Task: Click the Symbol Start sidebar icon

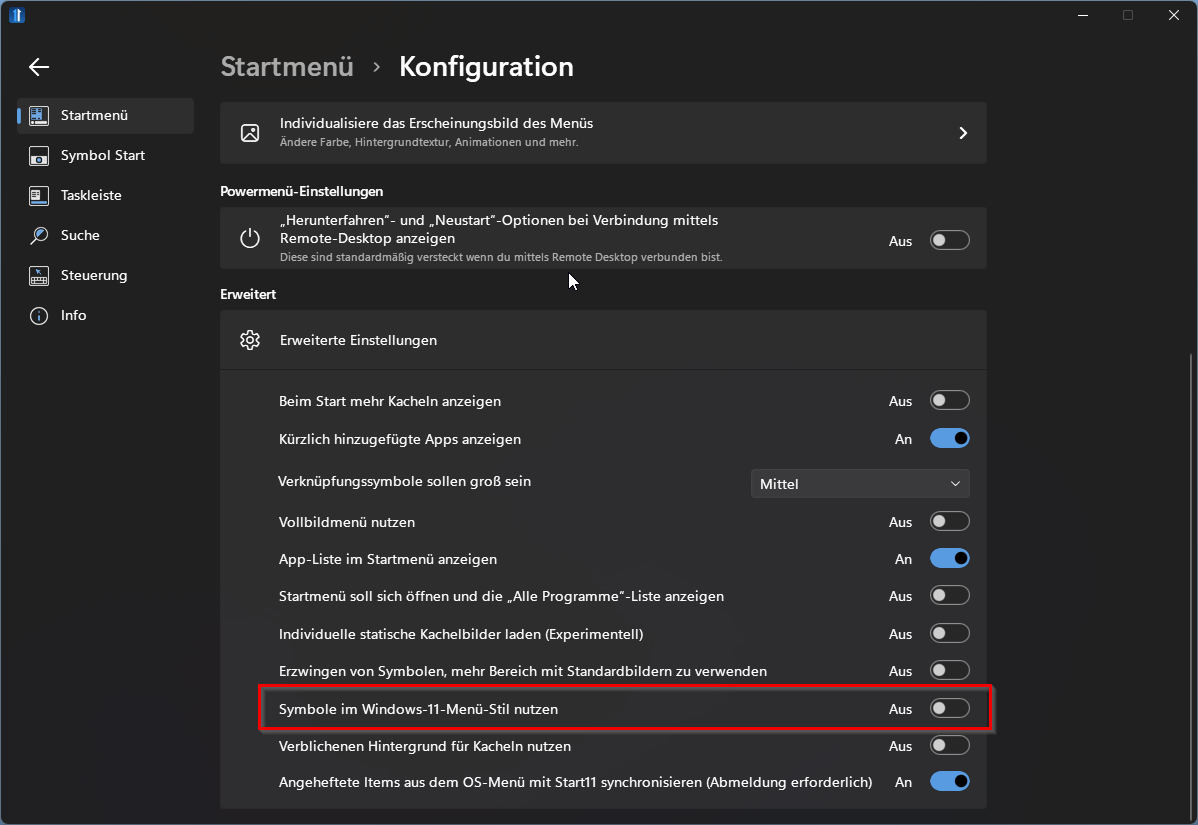Action: [39, 156]
